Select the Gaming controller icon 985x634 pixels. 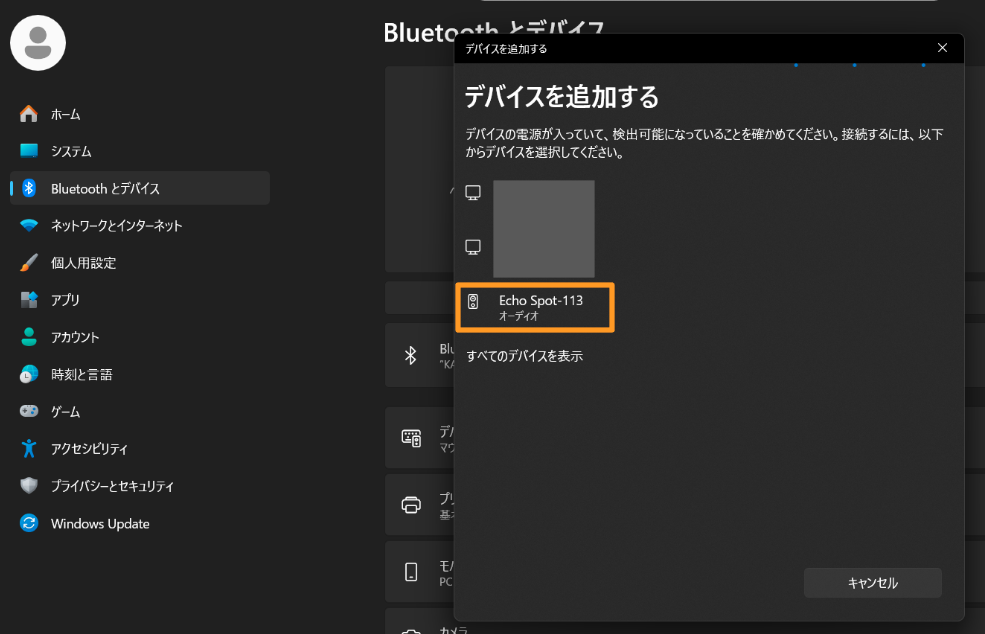pyautogui.click(x=29, y=411)
